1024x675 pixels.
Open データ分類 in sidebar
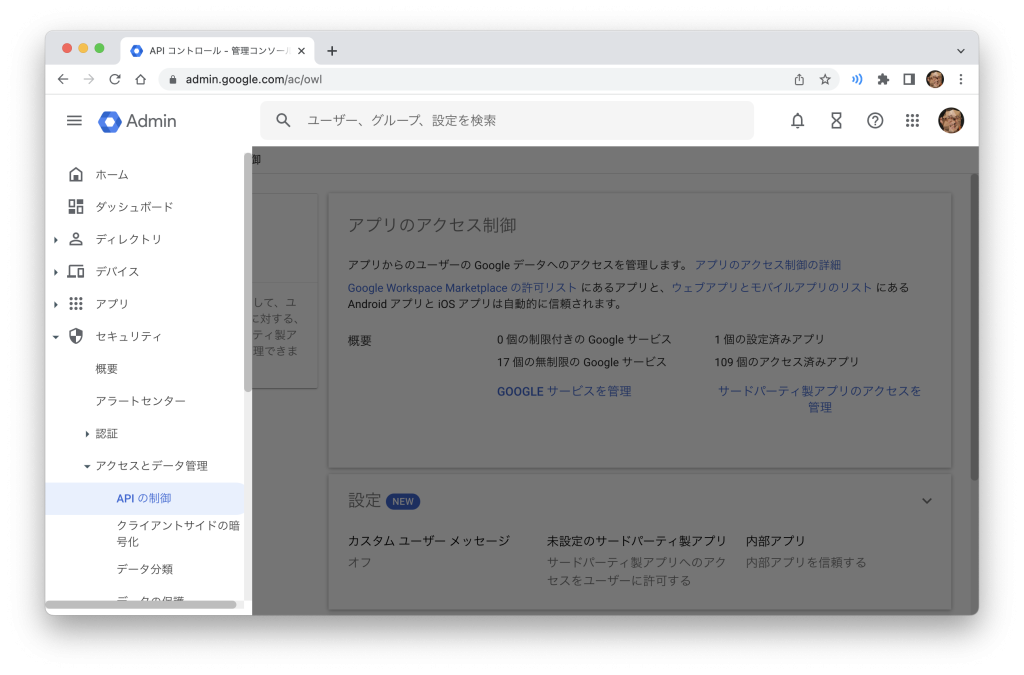[144, 569]
